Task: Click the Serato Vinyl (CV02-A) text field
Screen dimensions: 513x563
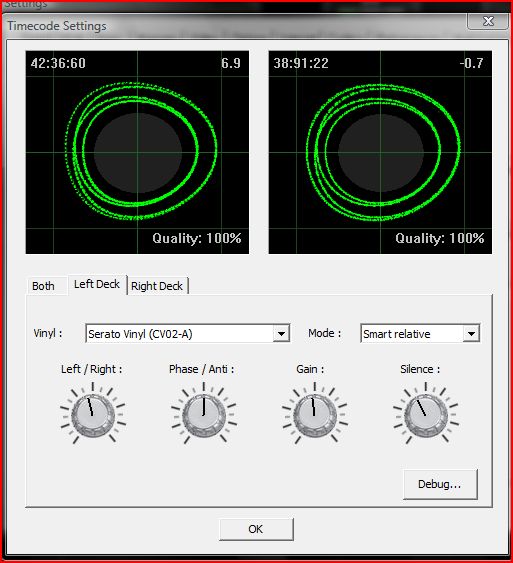Action: (179, 334)
